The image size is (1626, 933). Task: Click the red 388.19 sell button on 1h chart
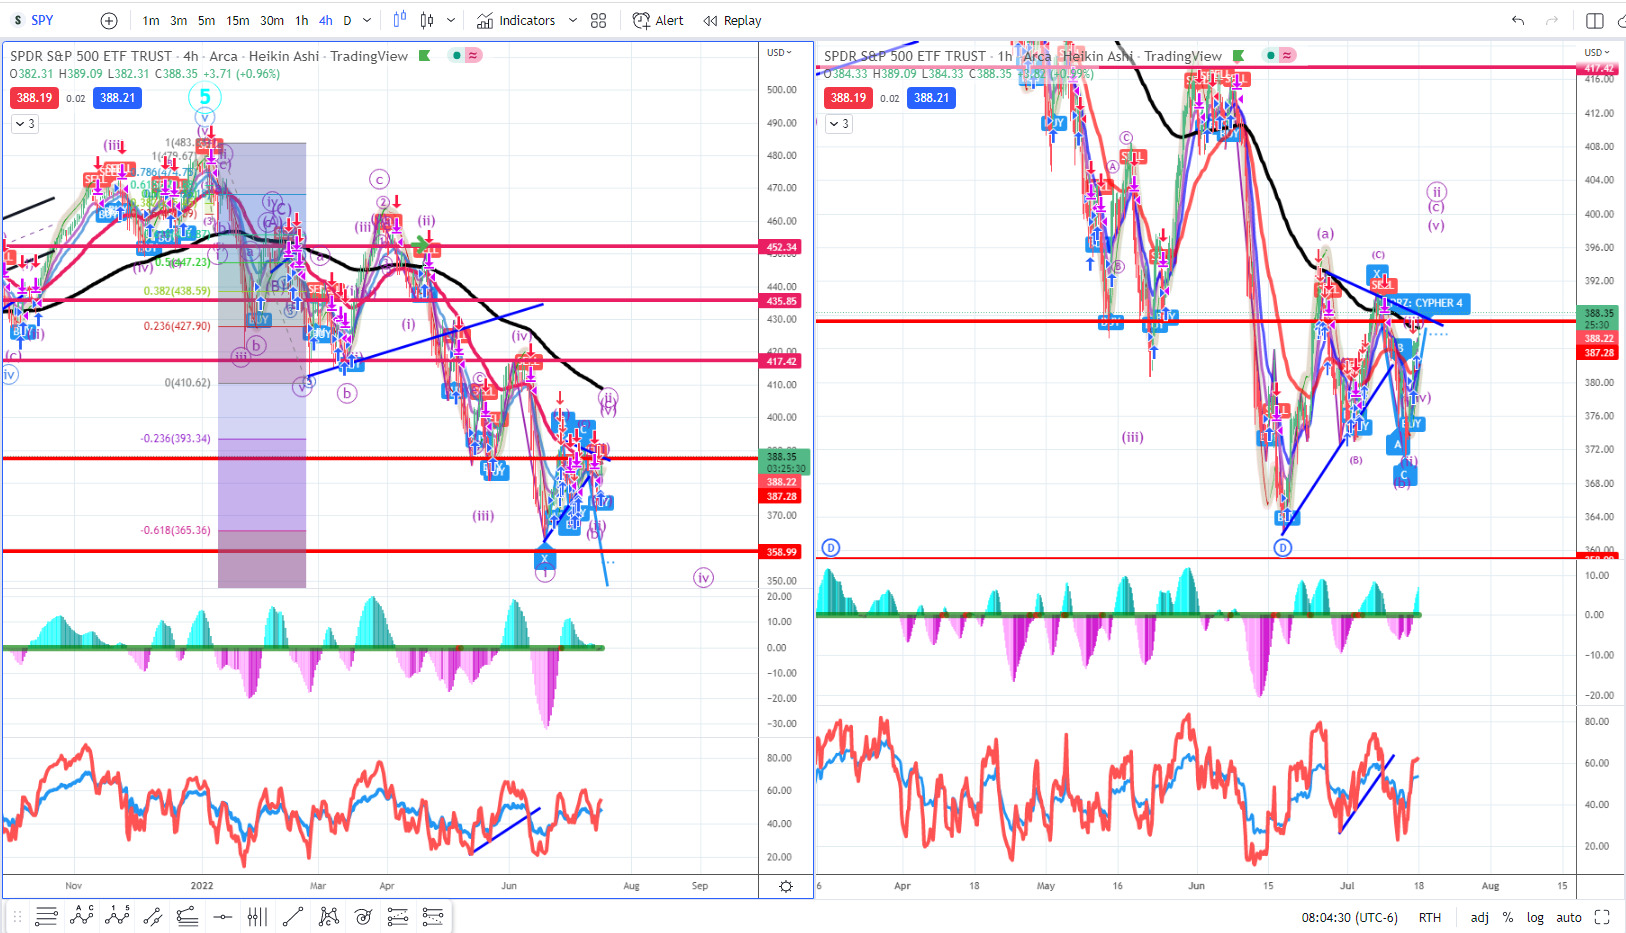(x=848, y=98)
